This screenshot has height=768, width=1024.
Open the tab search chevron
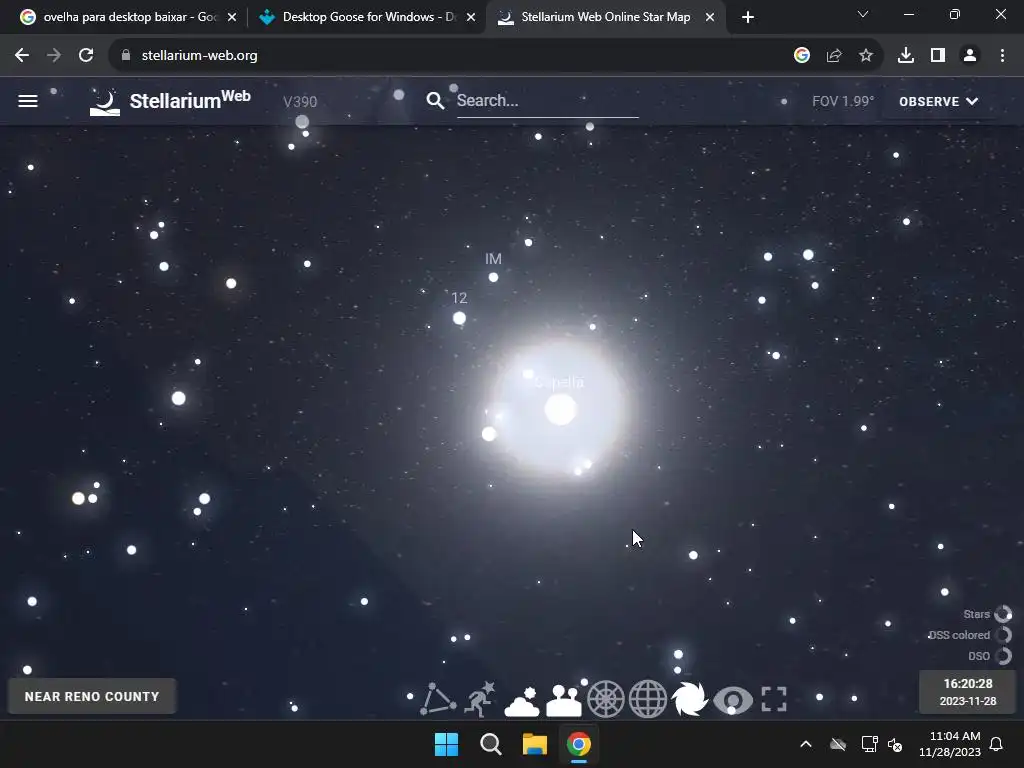[863, 14]
